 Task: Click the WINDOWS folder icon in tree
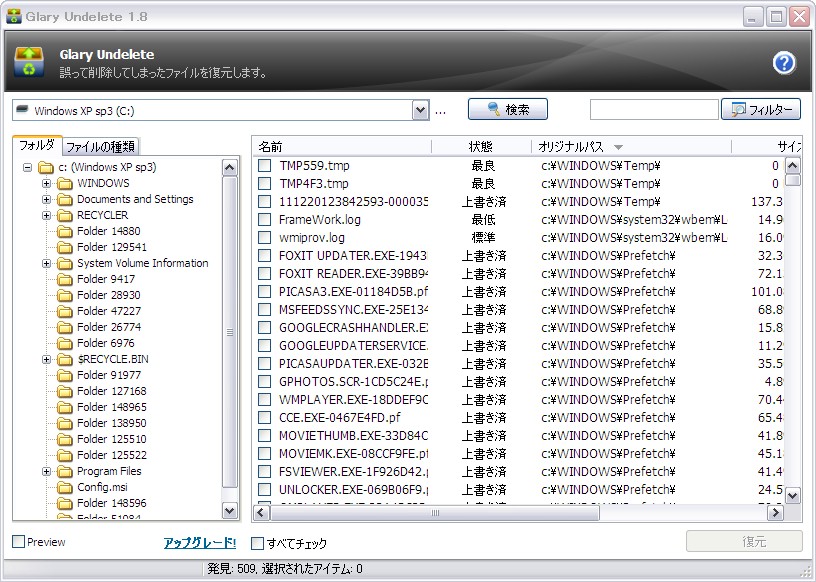tap(65, 183)
